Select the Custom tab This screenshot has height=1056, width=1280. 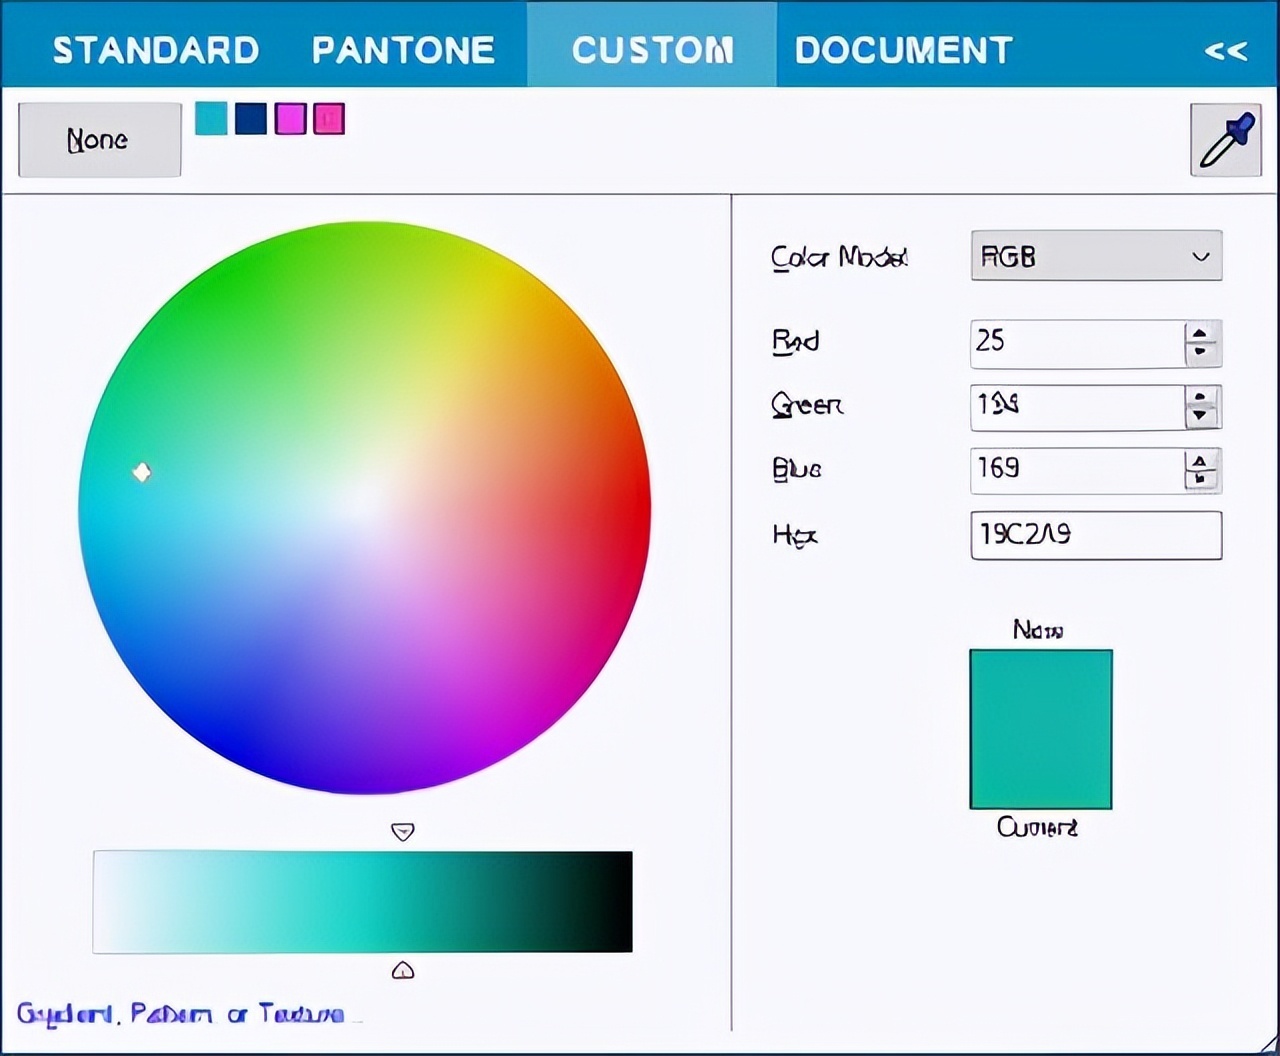(x=652, y=50)
